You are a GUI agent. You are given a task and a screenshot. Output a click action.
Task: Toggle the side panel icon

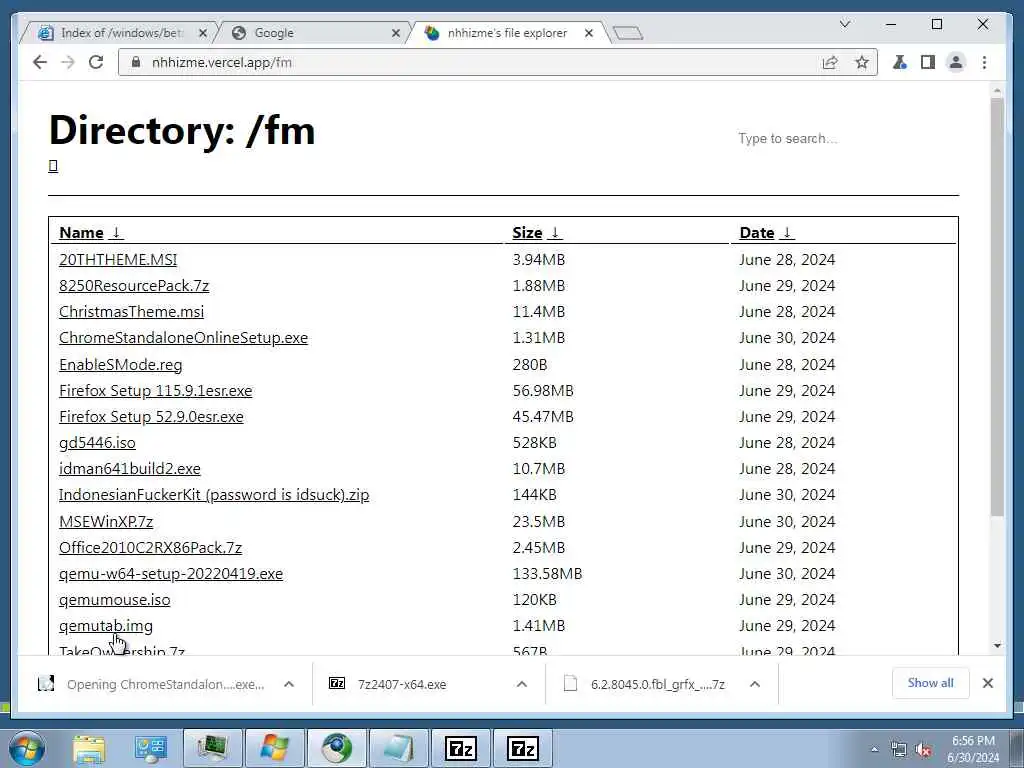928,62
